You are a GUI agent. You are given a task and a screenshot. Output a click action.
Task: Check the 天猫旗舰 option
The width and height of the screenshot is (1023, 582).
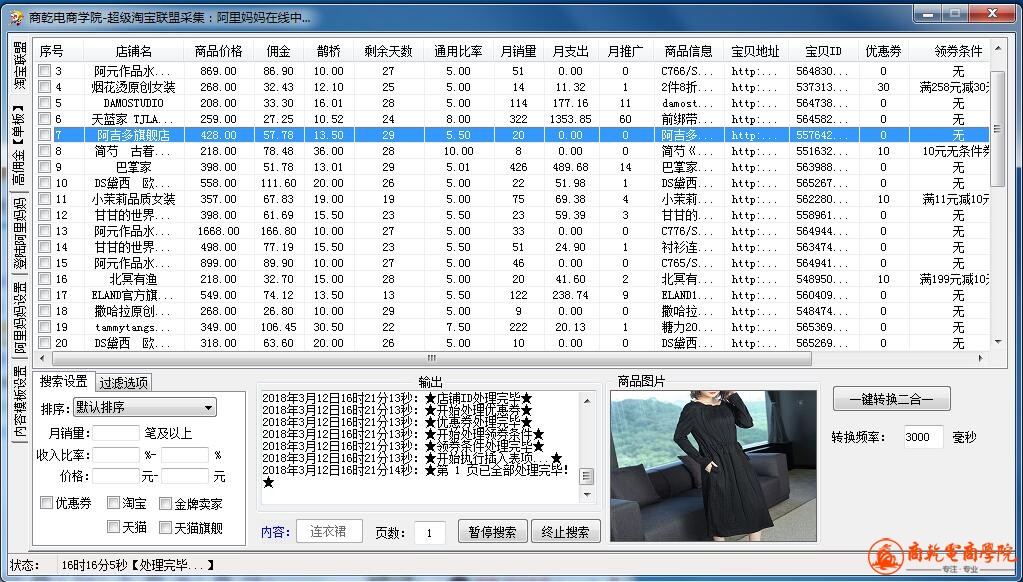coord(166,527)
